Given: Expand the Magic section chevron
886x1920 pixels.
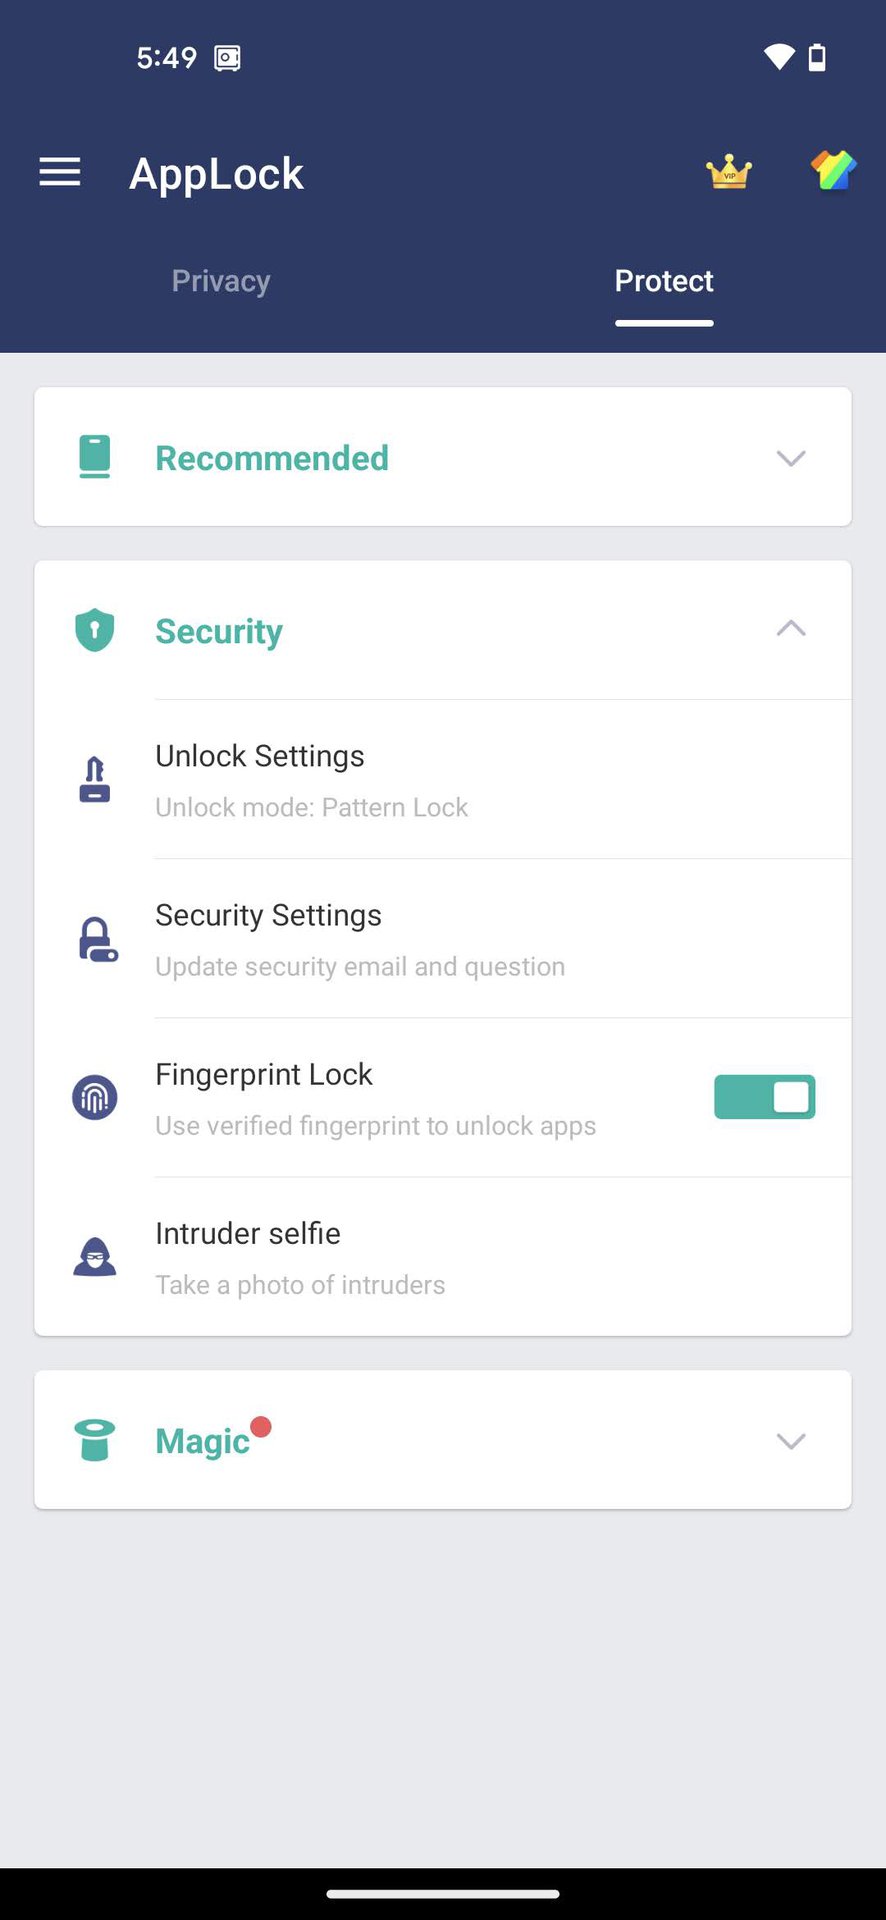Looking at the screenshot, I should point(790,1441).
